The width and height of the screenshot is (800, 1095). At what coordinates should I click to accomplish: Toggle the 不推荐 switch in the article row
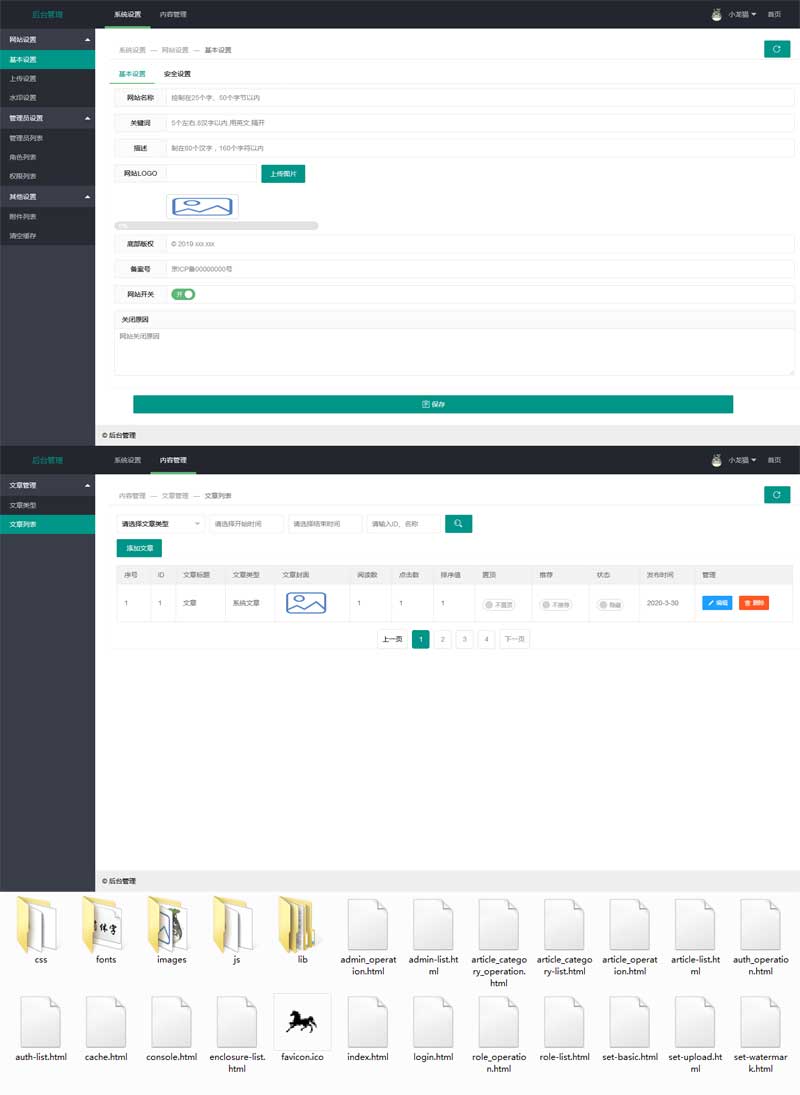pyautogui.click(x=556, y=604)
